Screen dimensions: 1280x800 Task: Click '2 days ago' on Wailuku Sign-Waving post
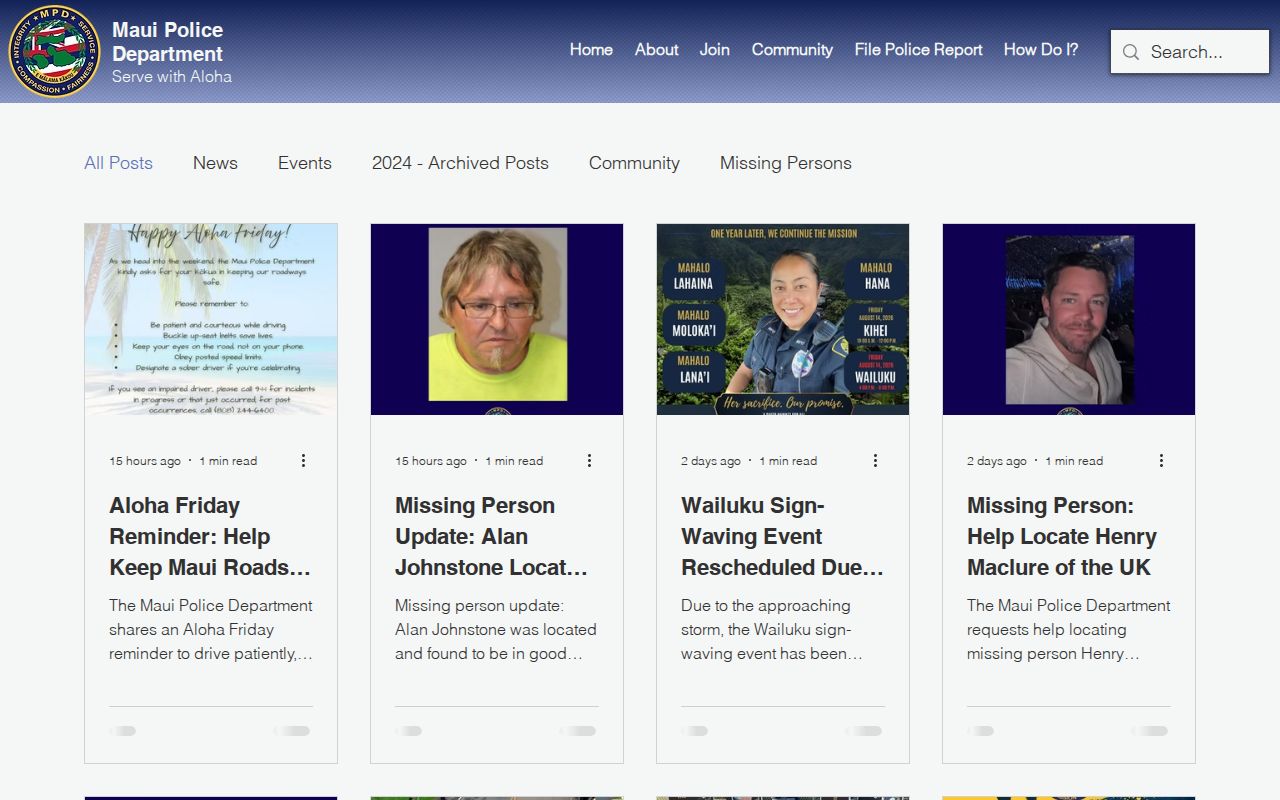(711, 461)
